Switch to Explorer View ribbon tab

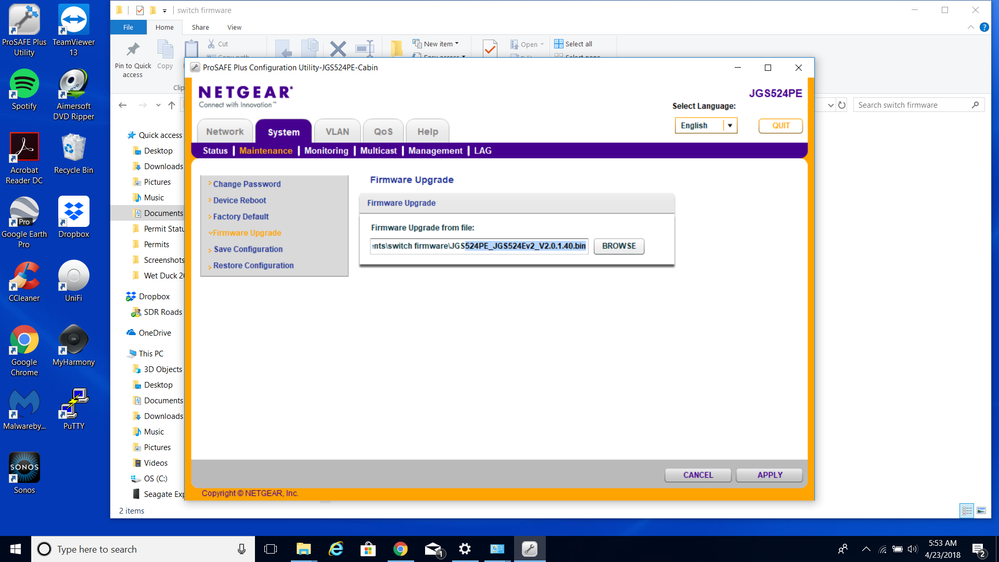pos(234,27)
